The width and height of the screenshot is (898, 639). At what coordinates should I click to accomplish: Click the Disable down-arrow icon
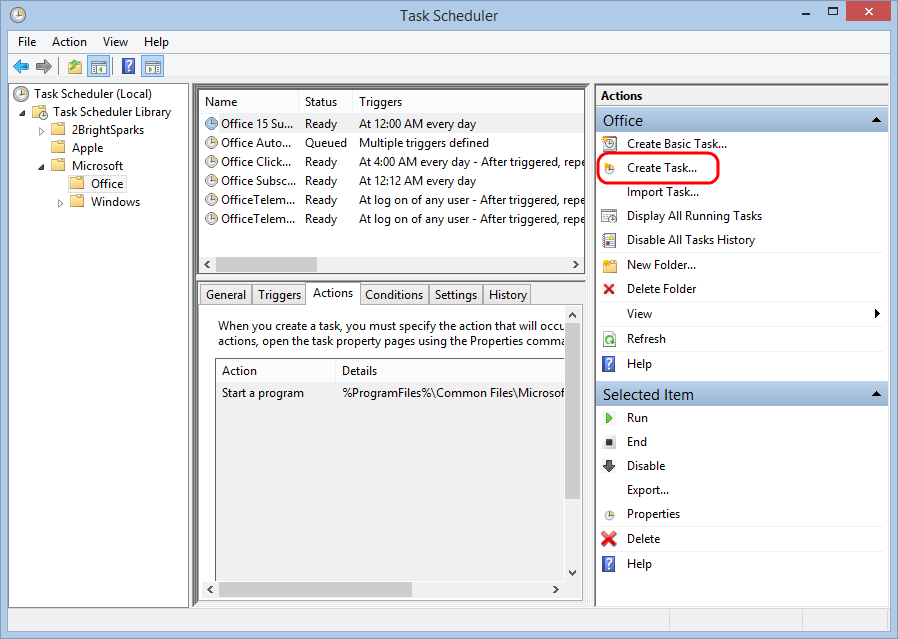609,466
